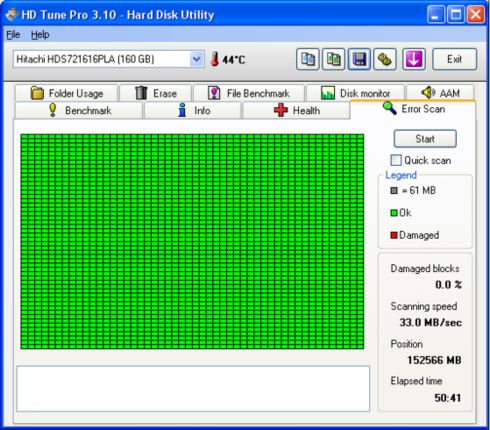
Task: Open the File menu
Action: 13,35
